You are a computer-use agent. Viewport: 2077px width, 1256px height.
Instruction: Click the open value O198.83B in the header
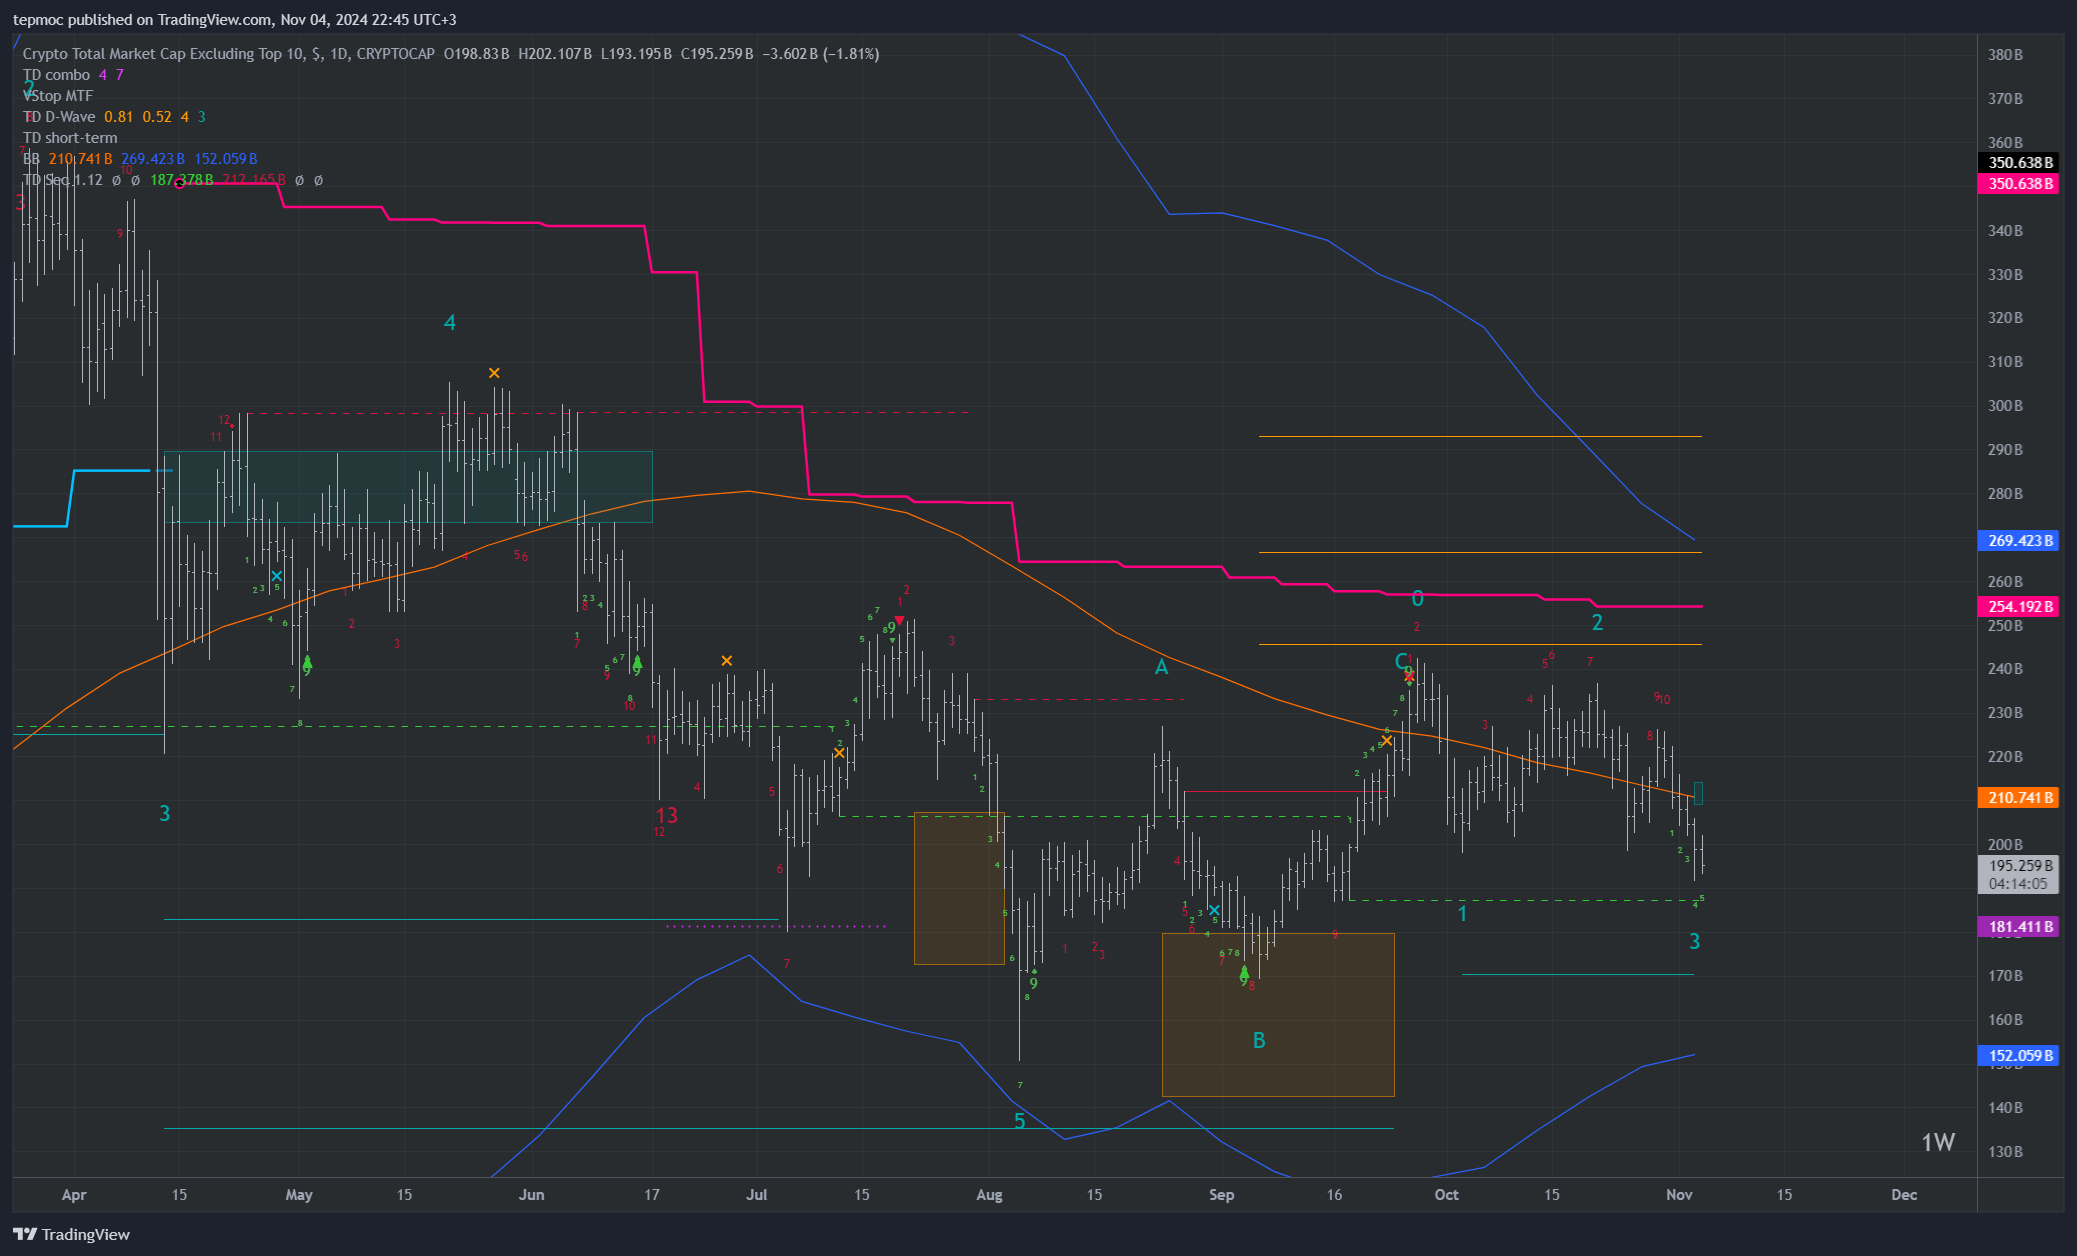pyautogui.click(x=476, y=54)
